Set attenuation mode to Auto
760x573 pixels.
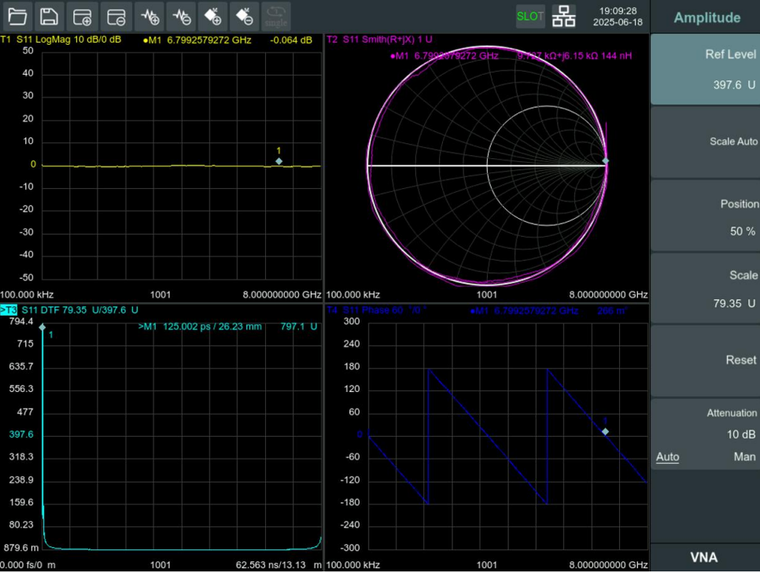pyautogui.click(x=667, y=457)
